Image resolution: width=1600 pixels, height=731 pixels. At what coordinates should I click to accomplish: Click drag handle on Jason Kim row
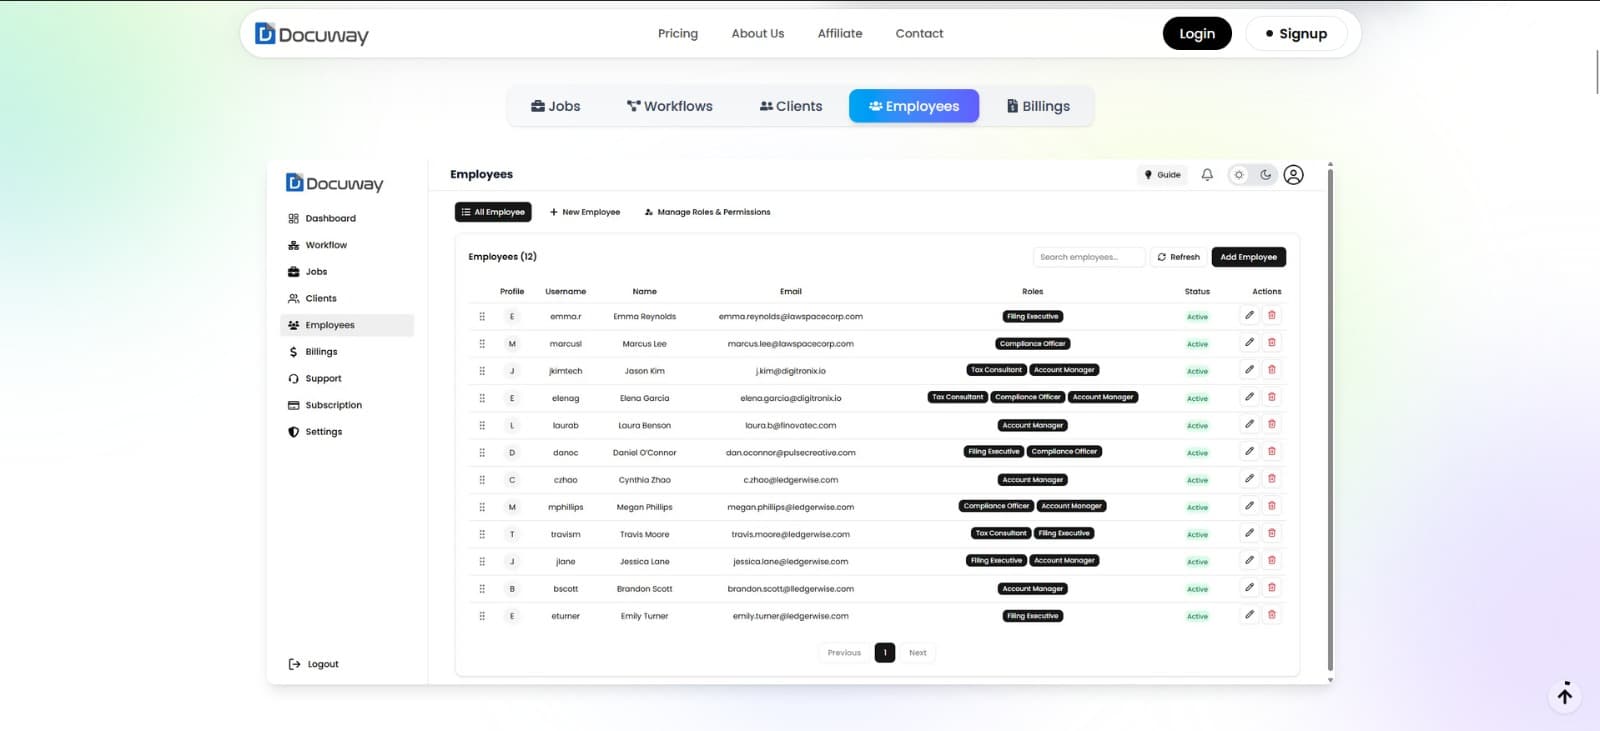[x=482, y=371]
